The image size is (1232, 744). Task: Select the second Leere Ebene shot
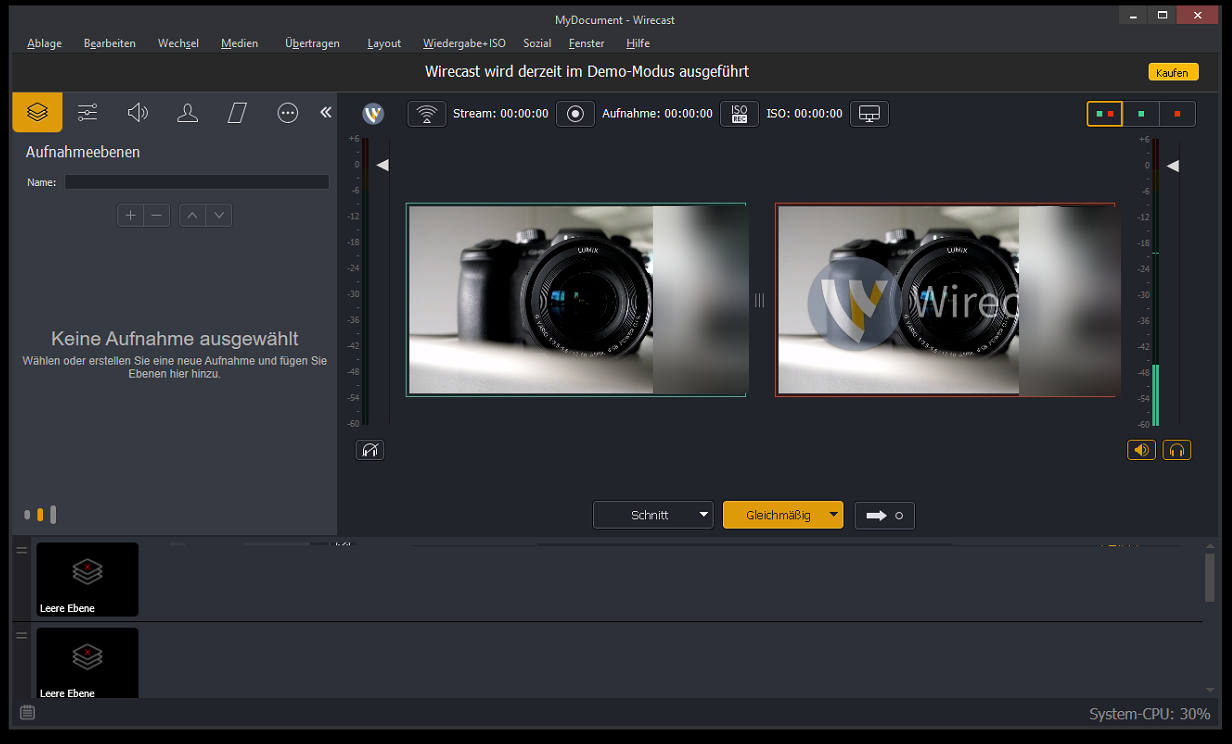click(x=87, y=662)
